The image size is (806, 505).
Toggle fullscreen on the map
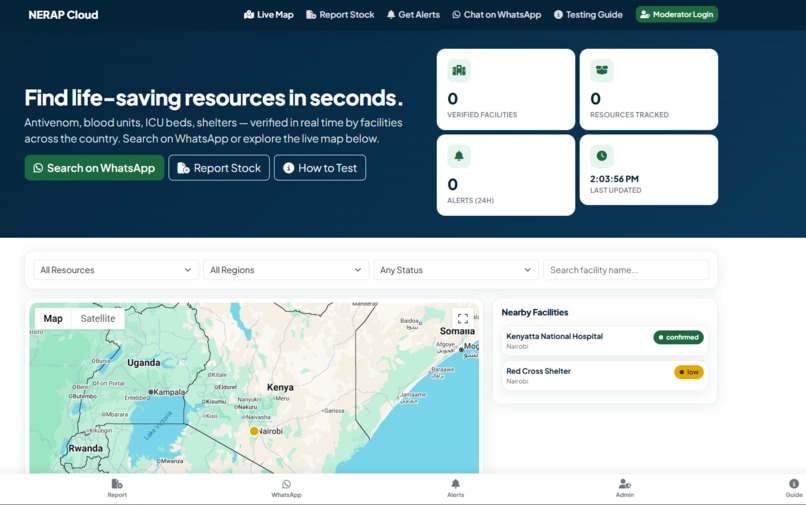tap(463, 318)
